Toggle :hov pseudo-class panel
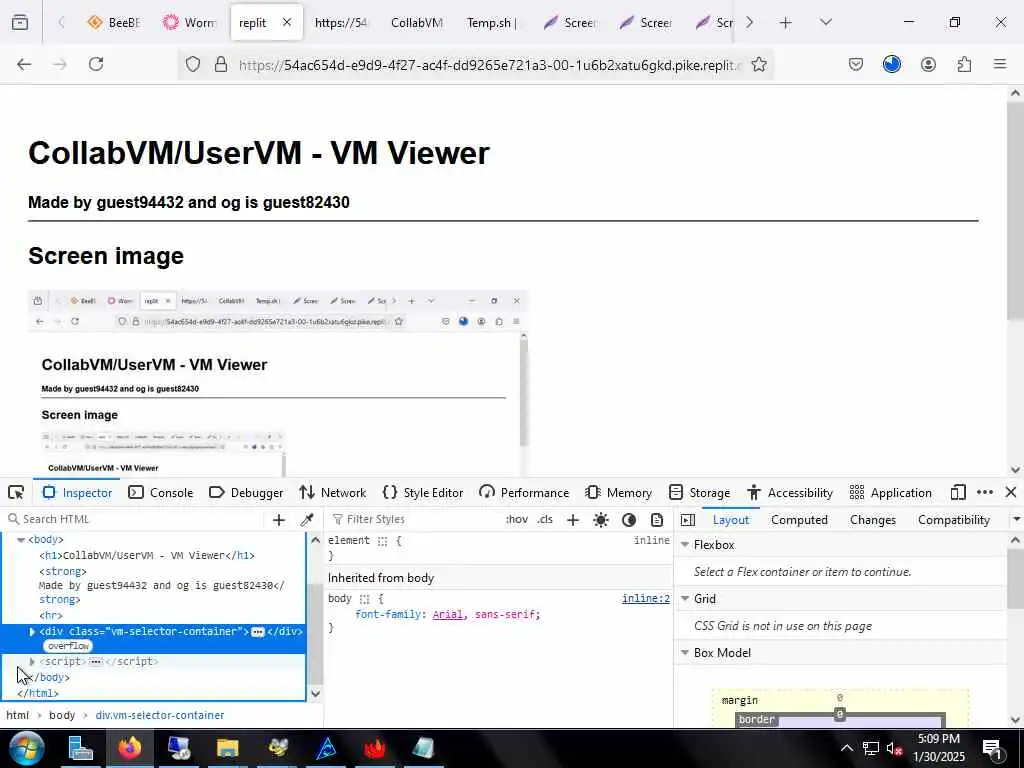Image resolution: width=1024 pixels, height=768 pixels. coord(517,519)
